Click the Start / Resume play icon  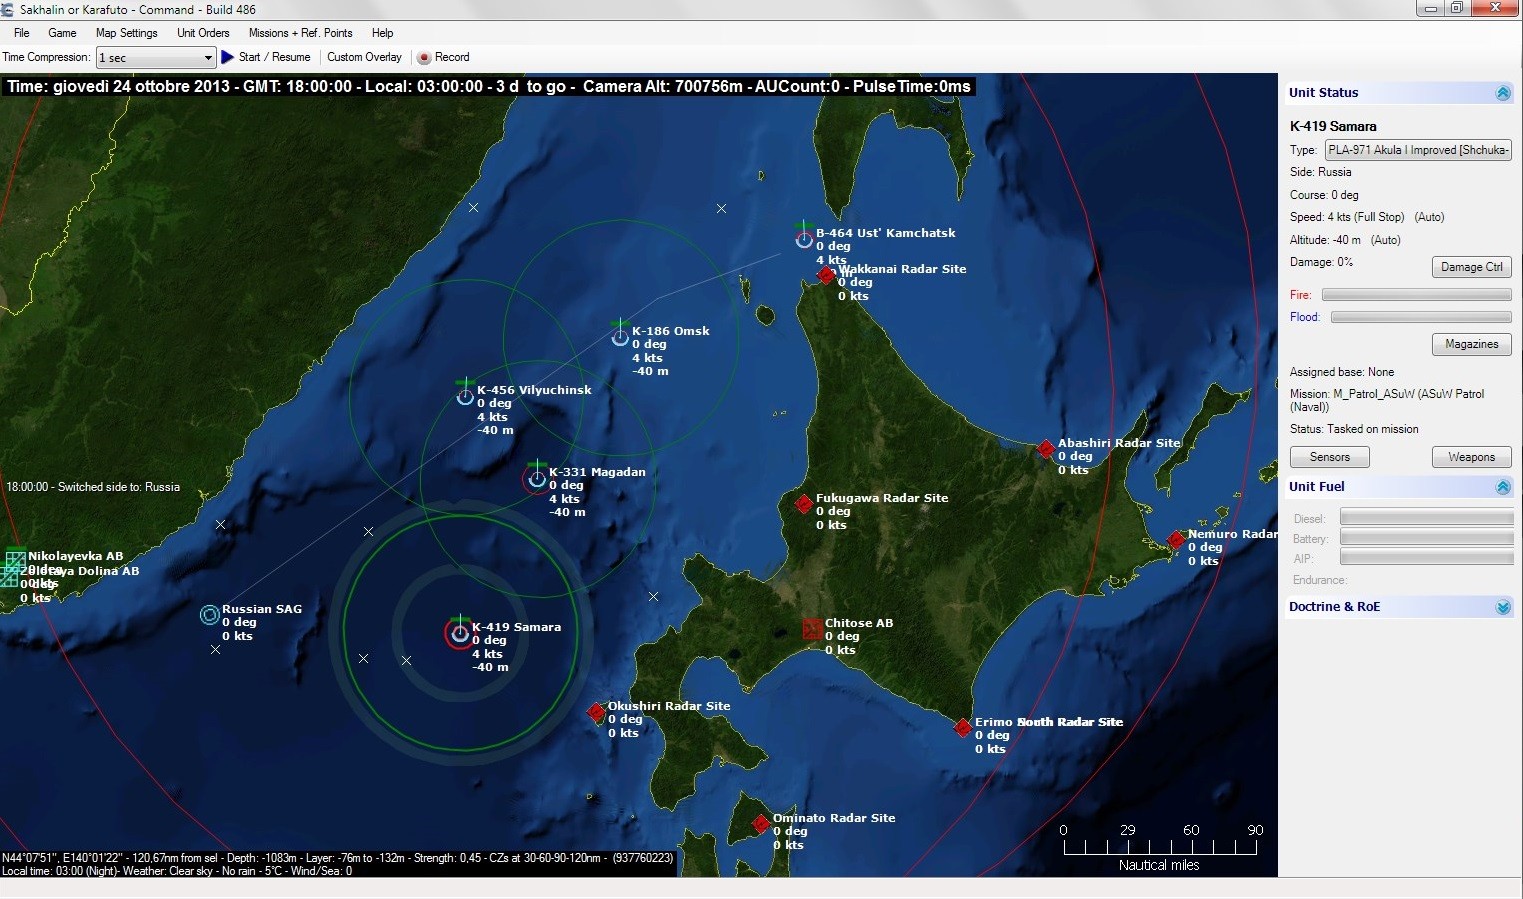click(227, 57)
